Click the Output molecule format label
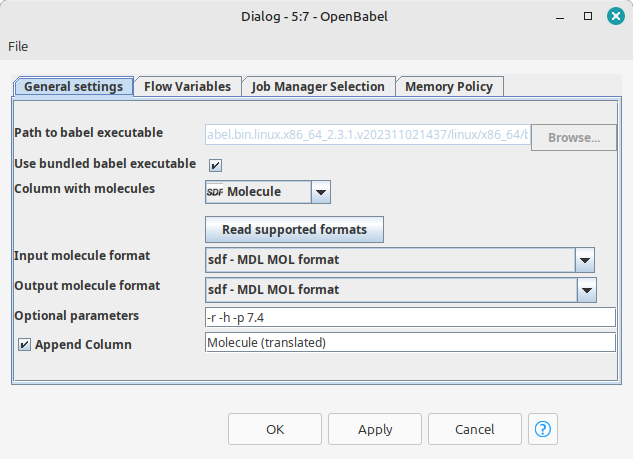This screenshot has width=633, height=459. tap(87, 285)
